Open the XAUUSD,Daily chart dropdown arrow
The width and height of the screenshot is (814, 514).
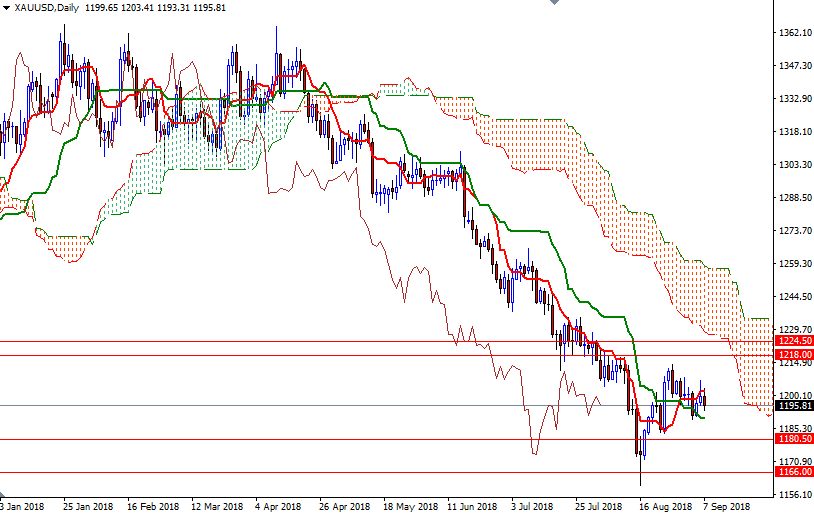pyautogui.click(x=6, y=8)
